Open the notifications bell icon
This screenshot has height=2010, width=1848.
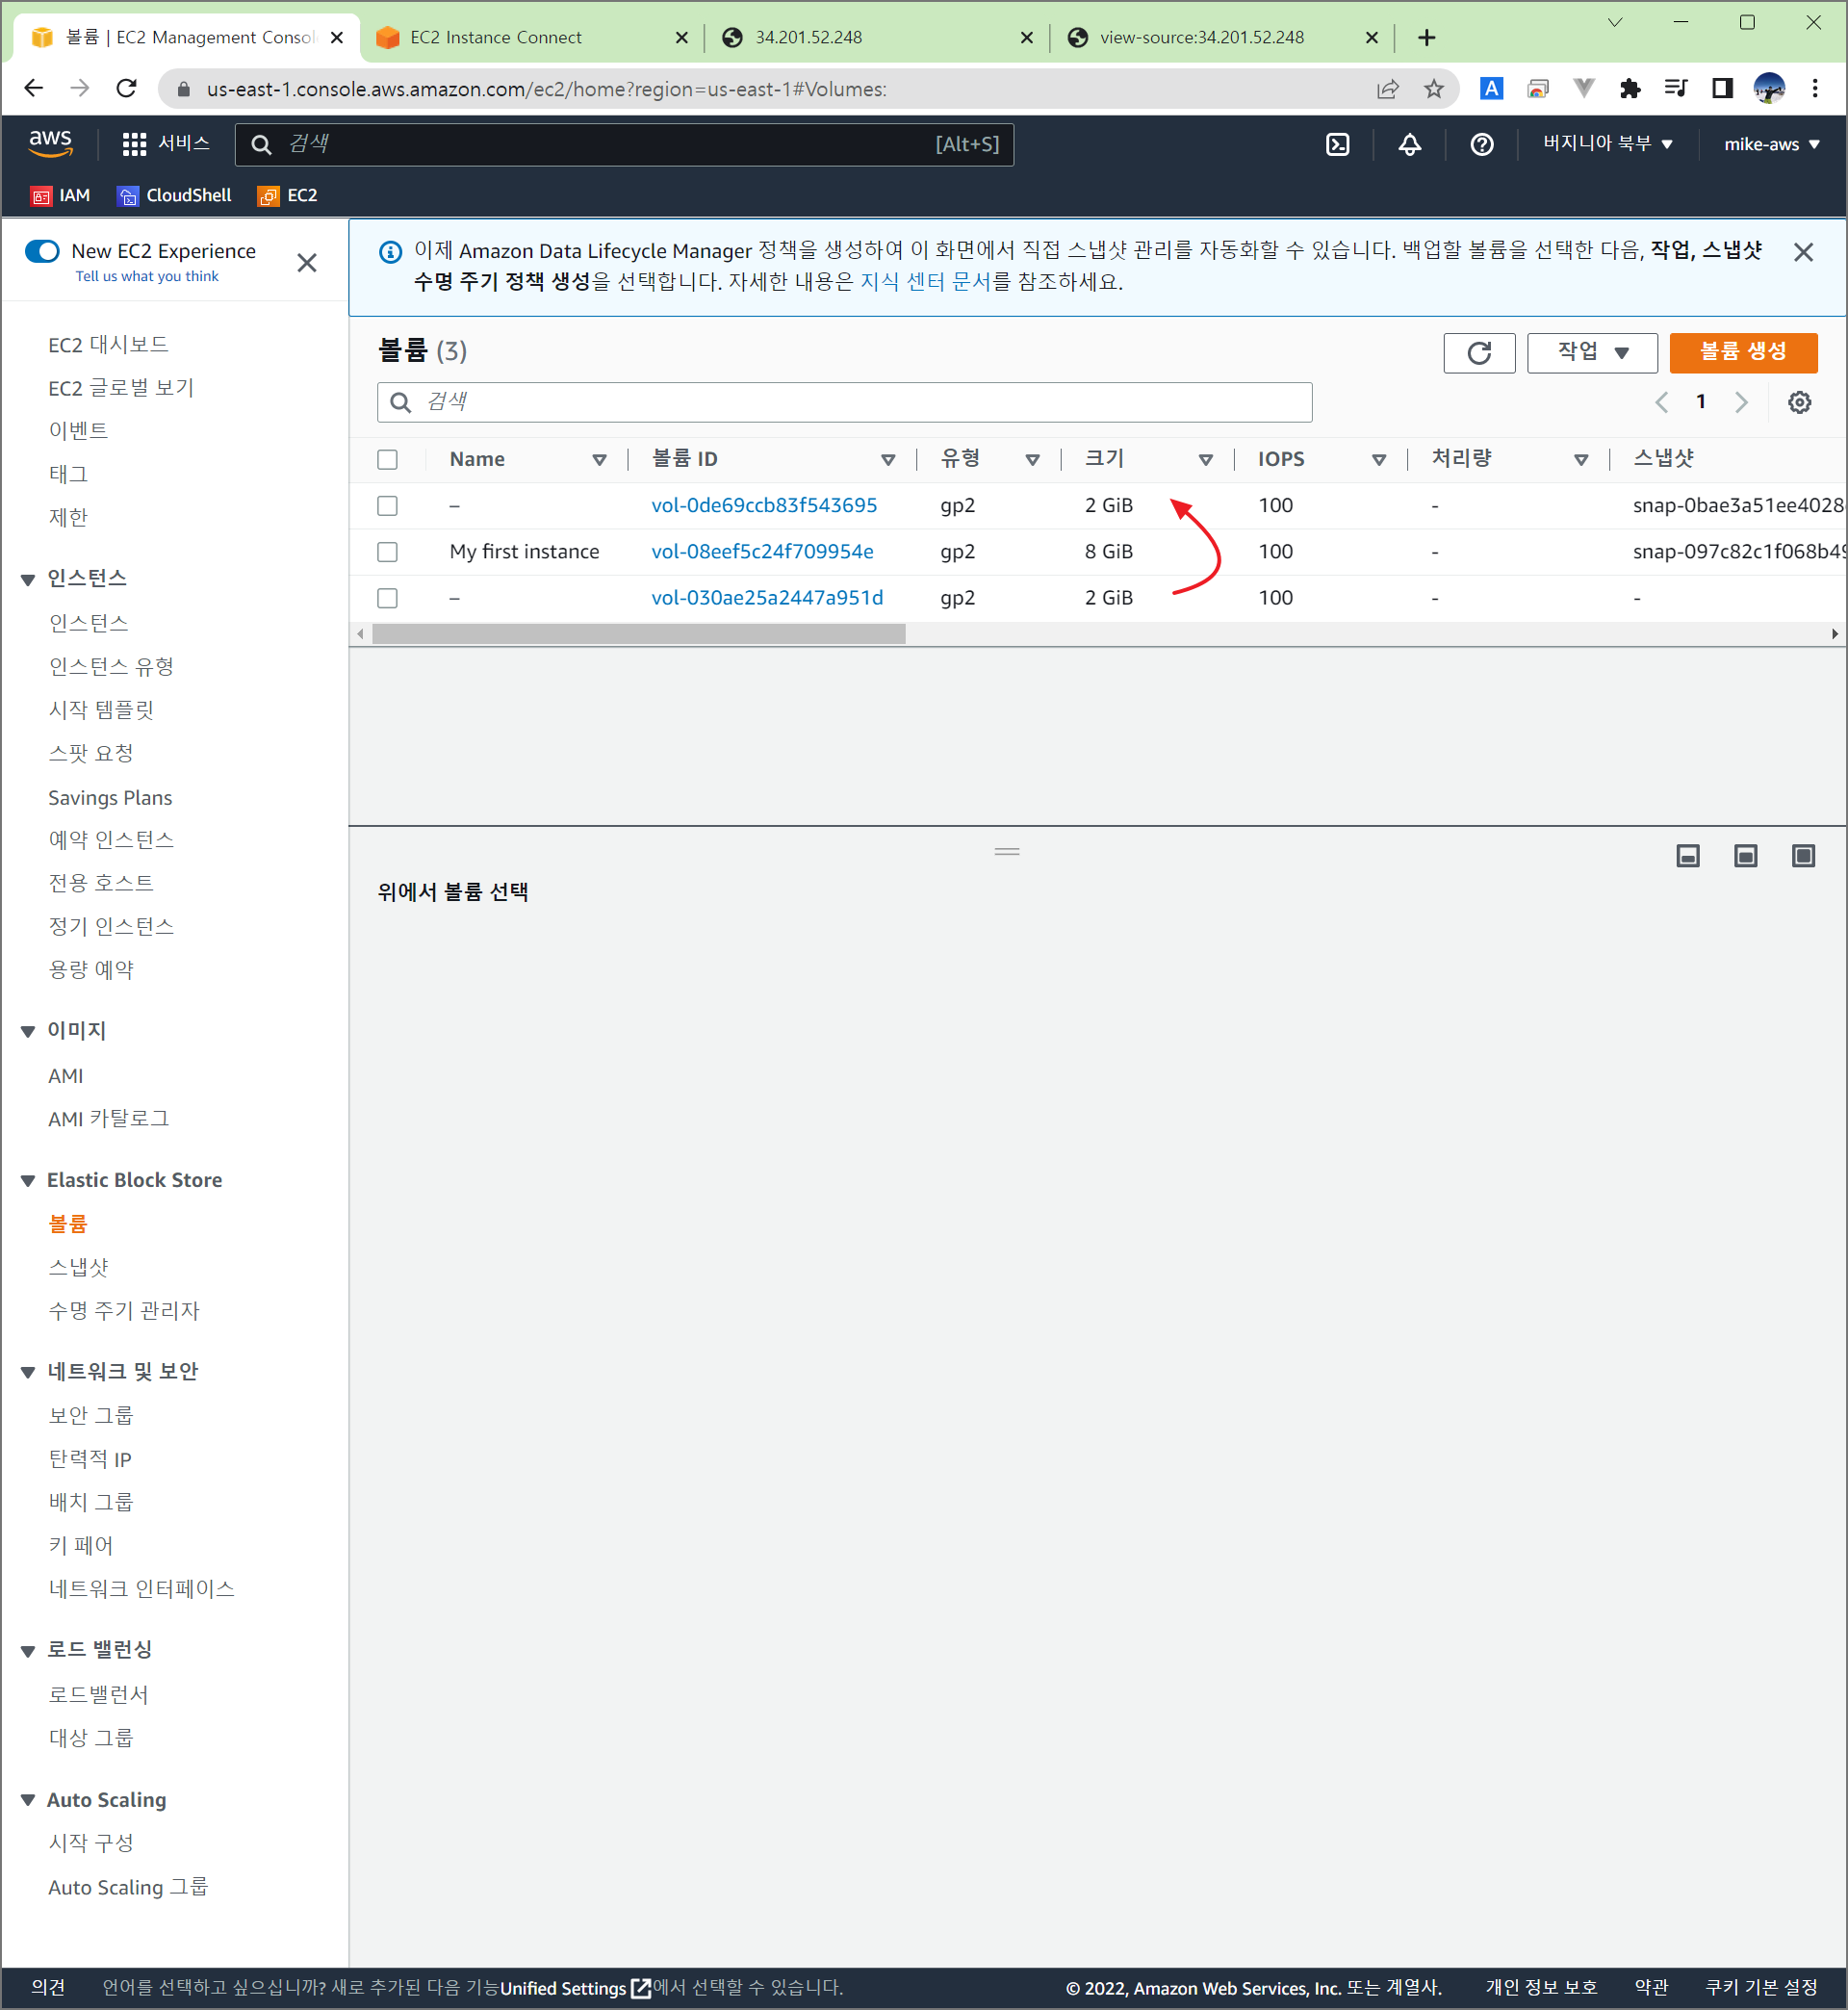1409,144
